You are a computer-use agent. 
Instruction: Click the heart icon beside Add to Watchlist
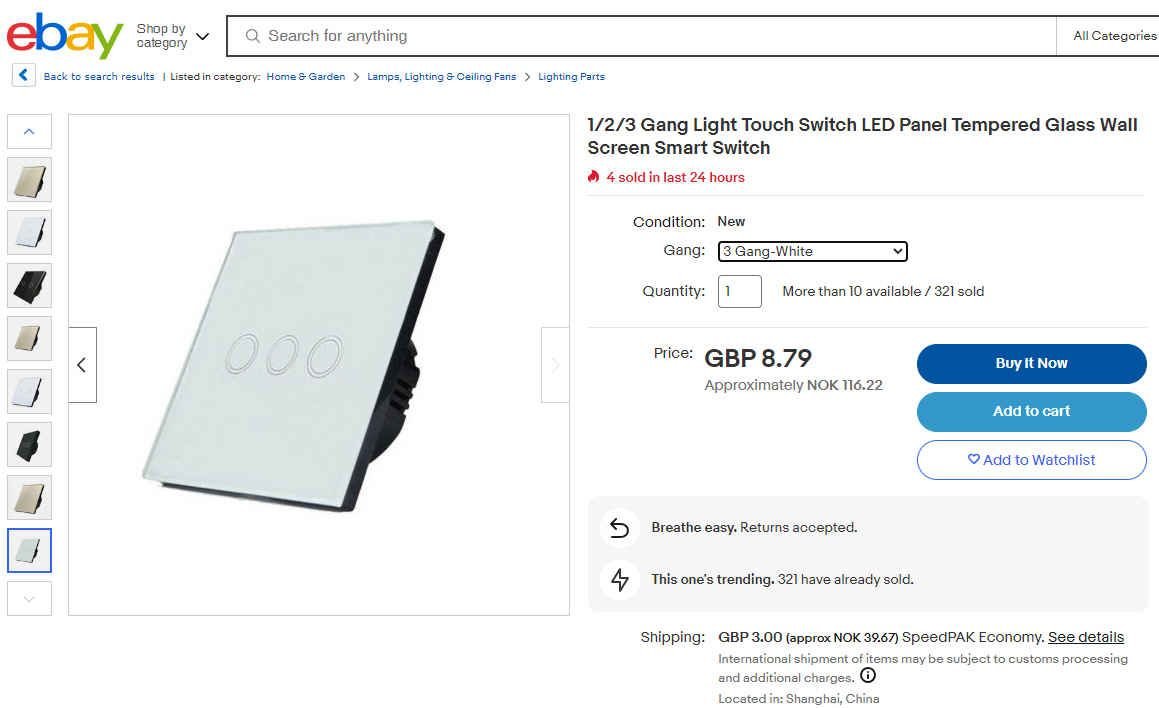point(972,459)
